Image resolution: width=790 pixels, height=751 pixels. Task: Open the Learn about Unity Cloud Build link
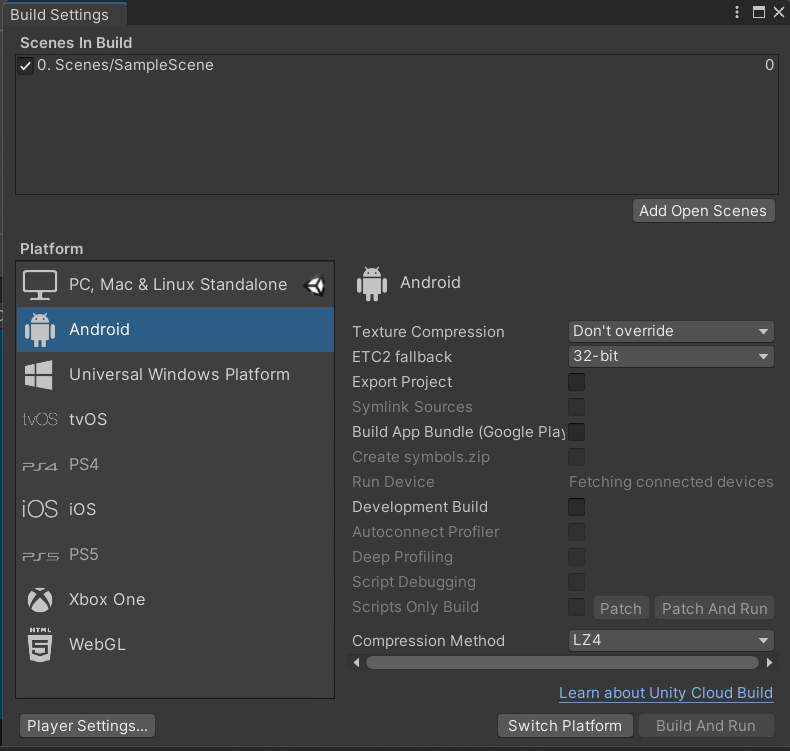pyautogui.click(x=666, y=693)
